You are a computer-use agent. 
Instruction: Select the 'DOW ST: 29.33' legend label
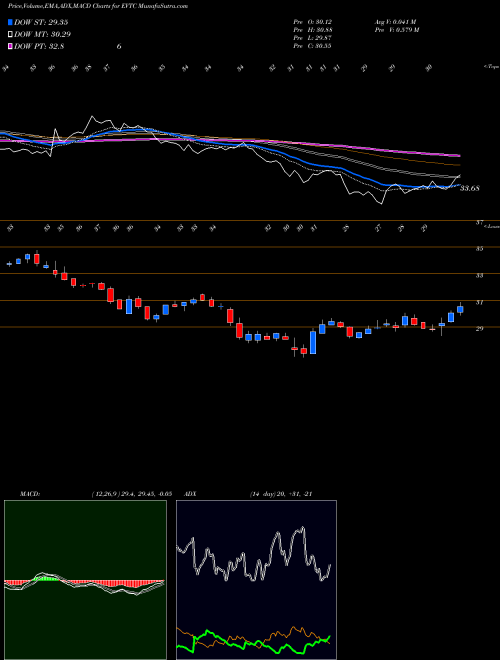(x=41, y=22)
